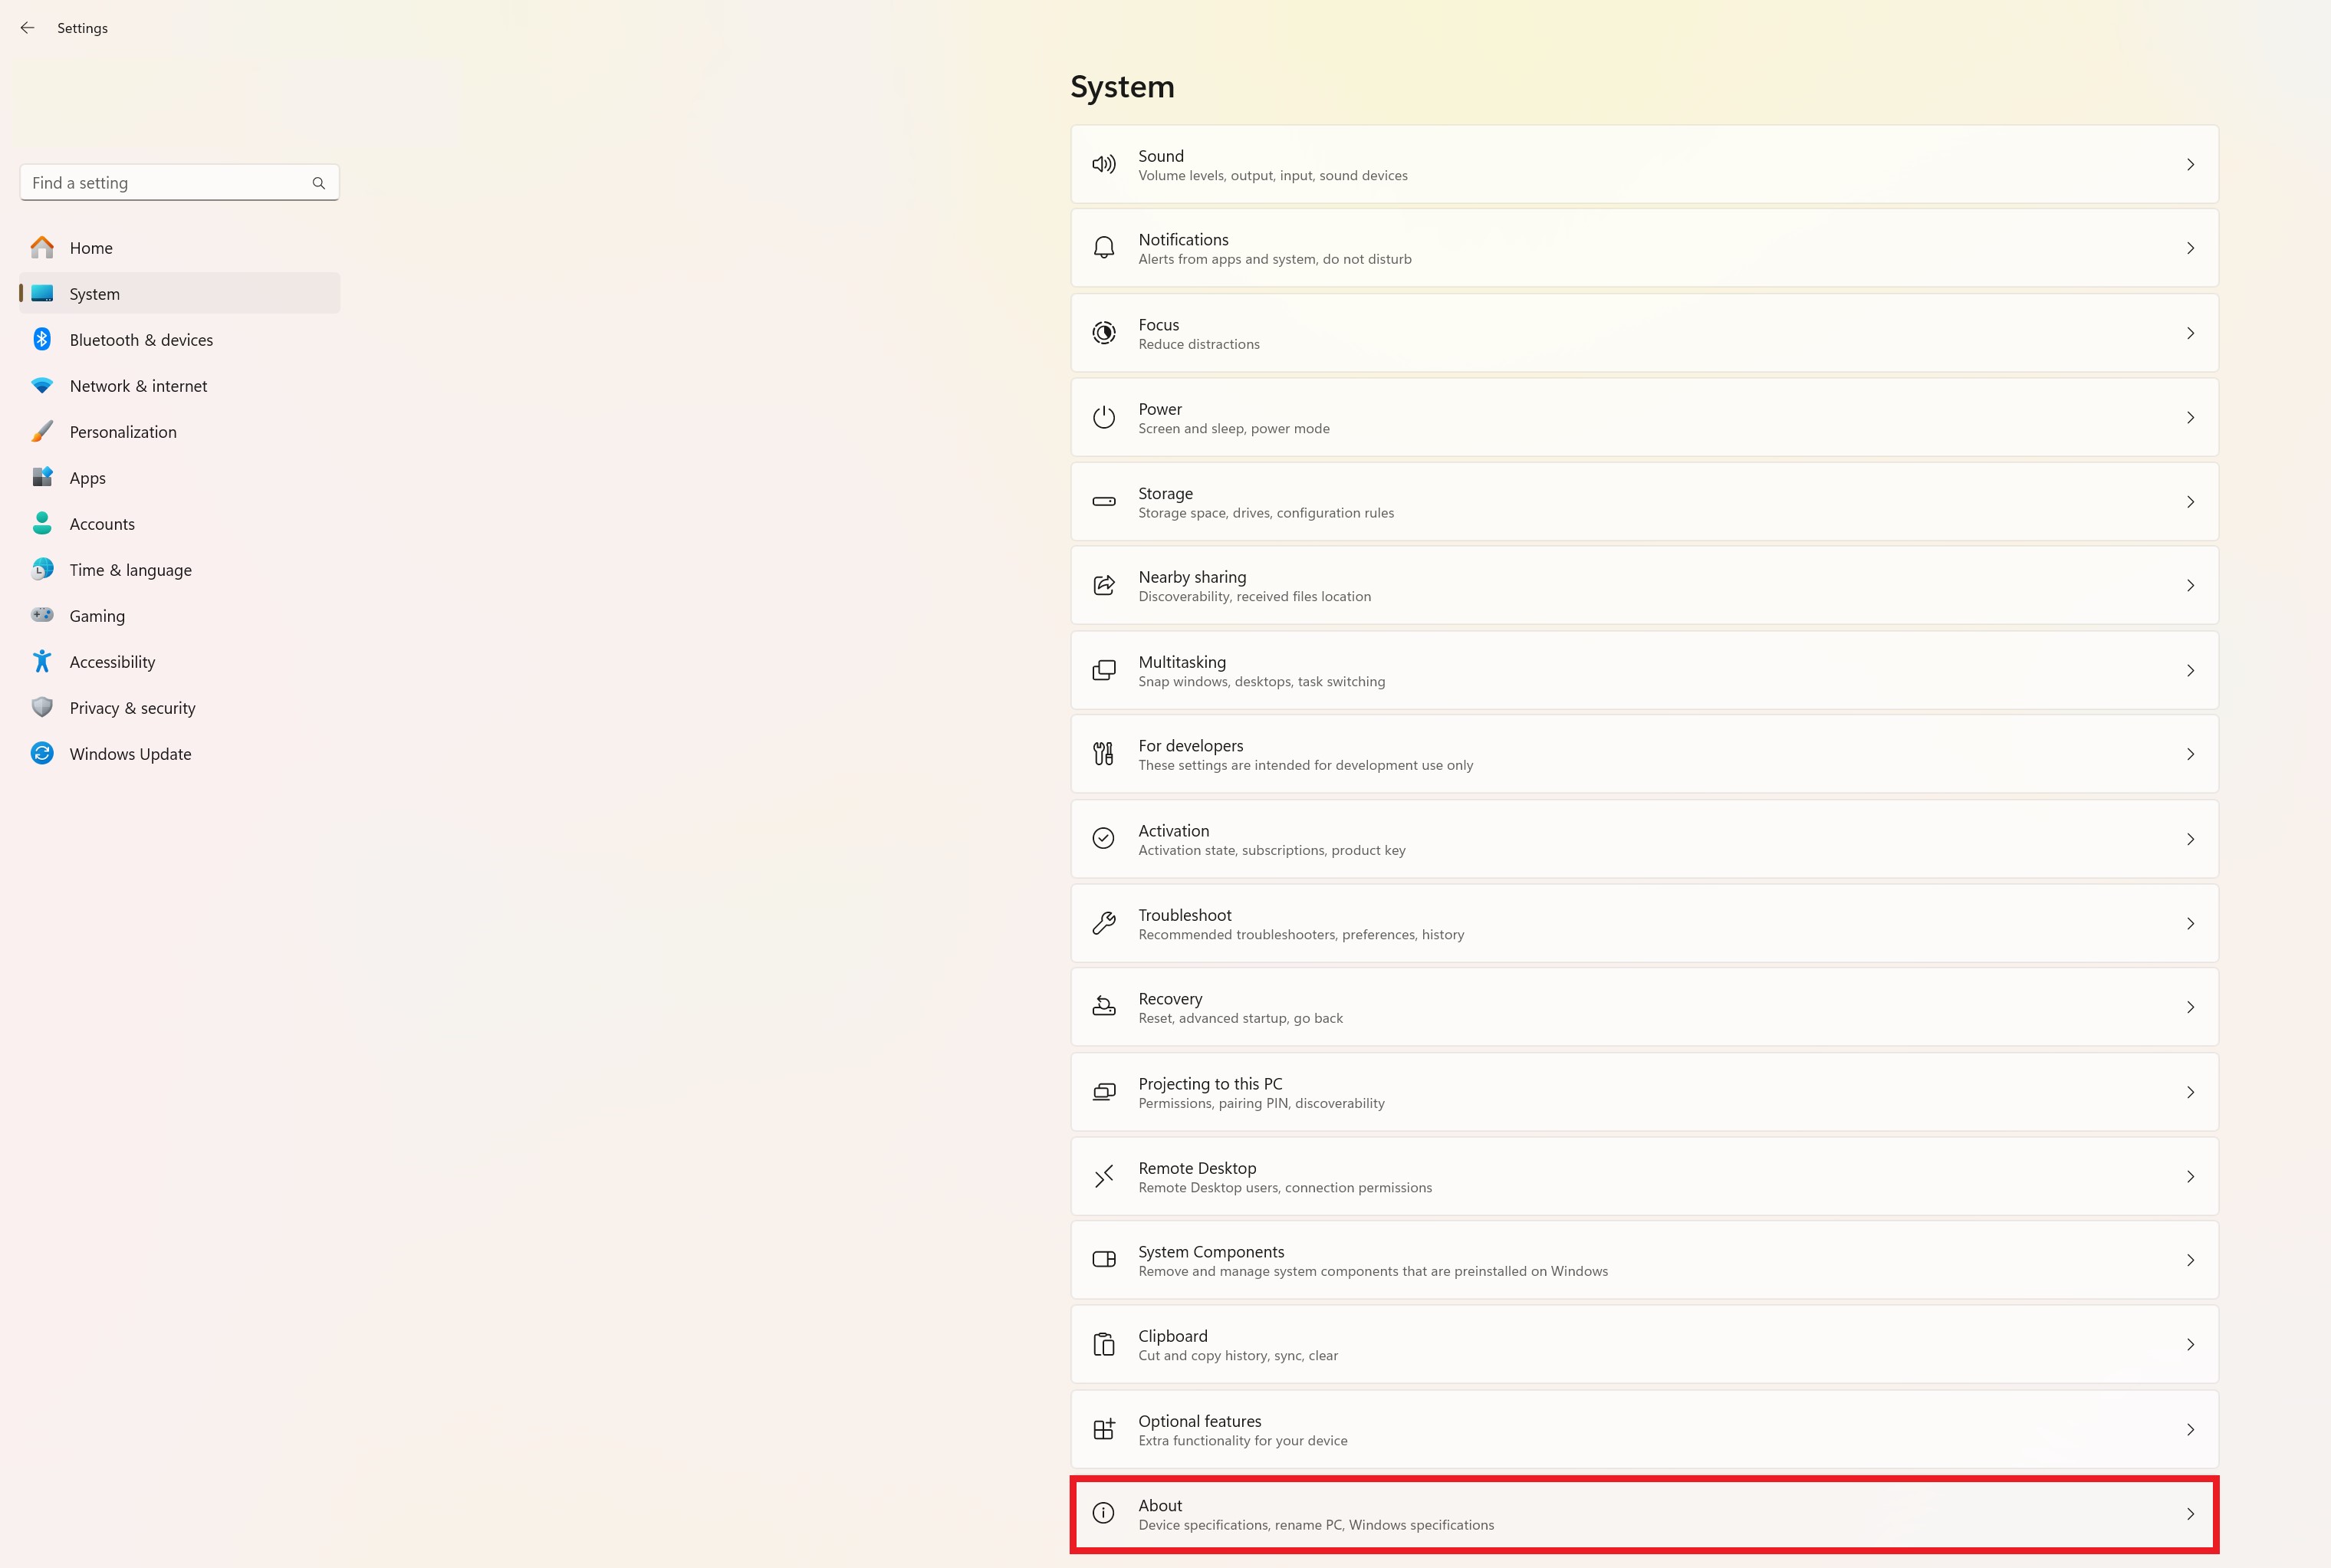The height and width of the screenshot is (1568, 2331).
Task: Open the Multitasking chevron arrow
Action: point(2190,671)
